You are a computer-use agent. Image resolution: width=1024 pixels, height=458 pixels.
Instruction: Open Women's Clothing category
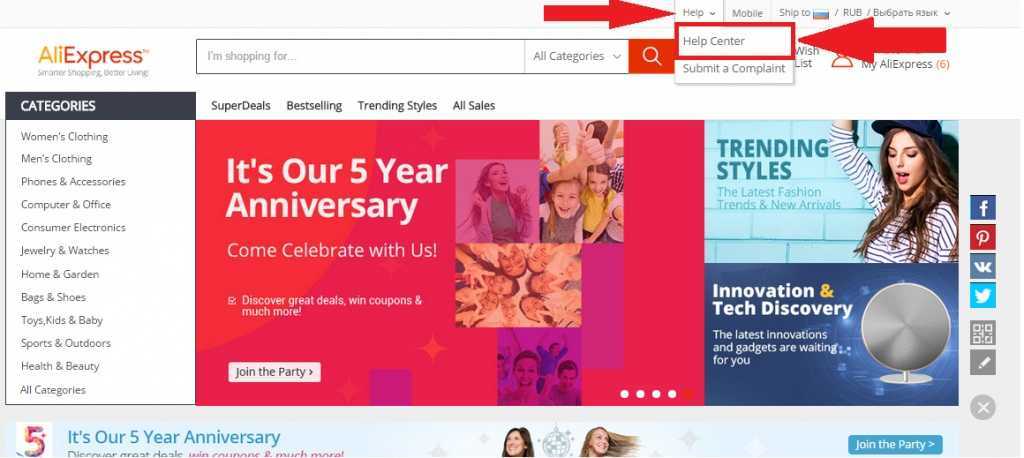pos(64,137)
